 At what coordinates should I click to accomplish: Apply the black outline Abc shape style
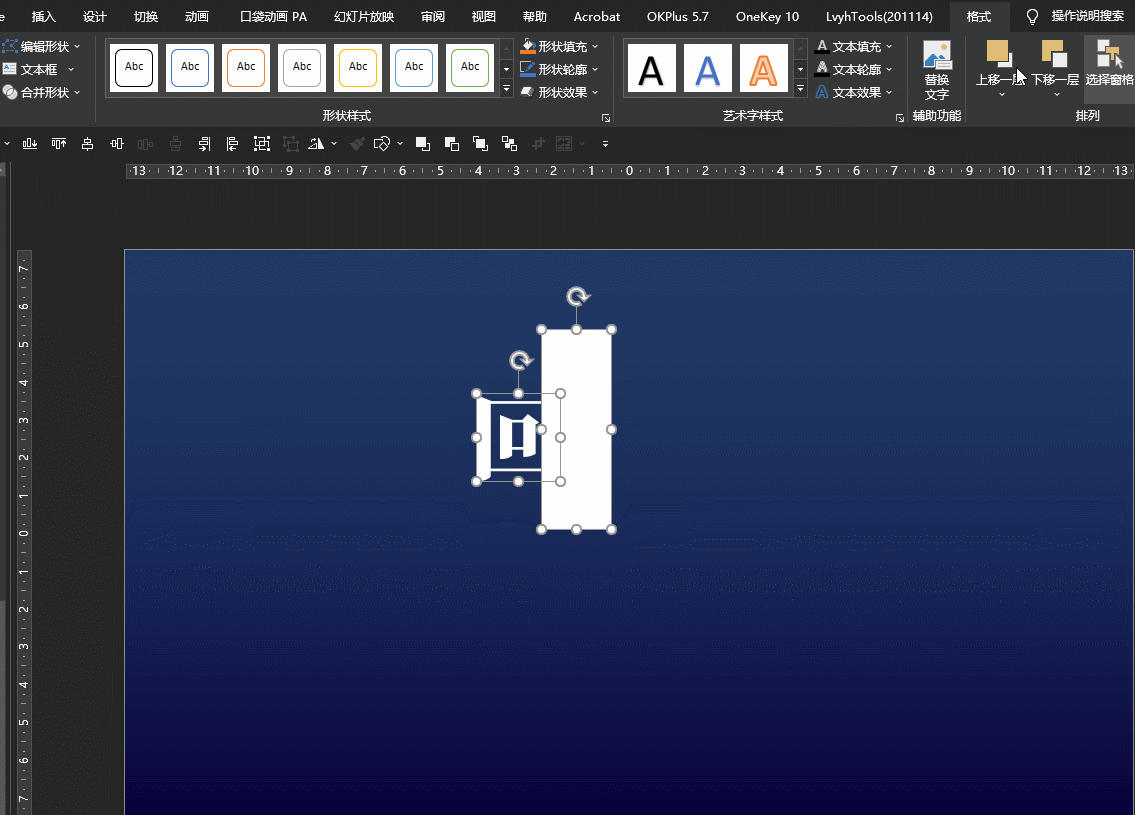pos(134,67)
